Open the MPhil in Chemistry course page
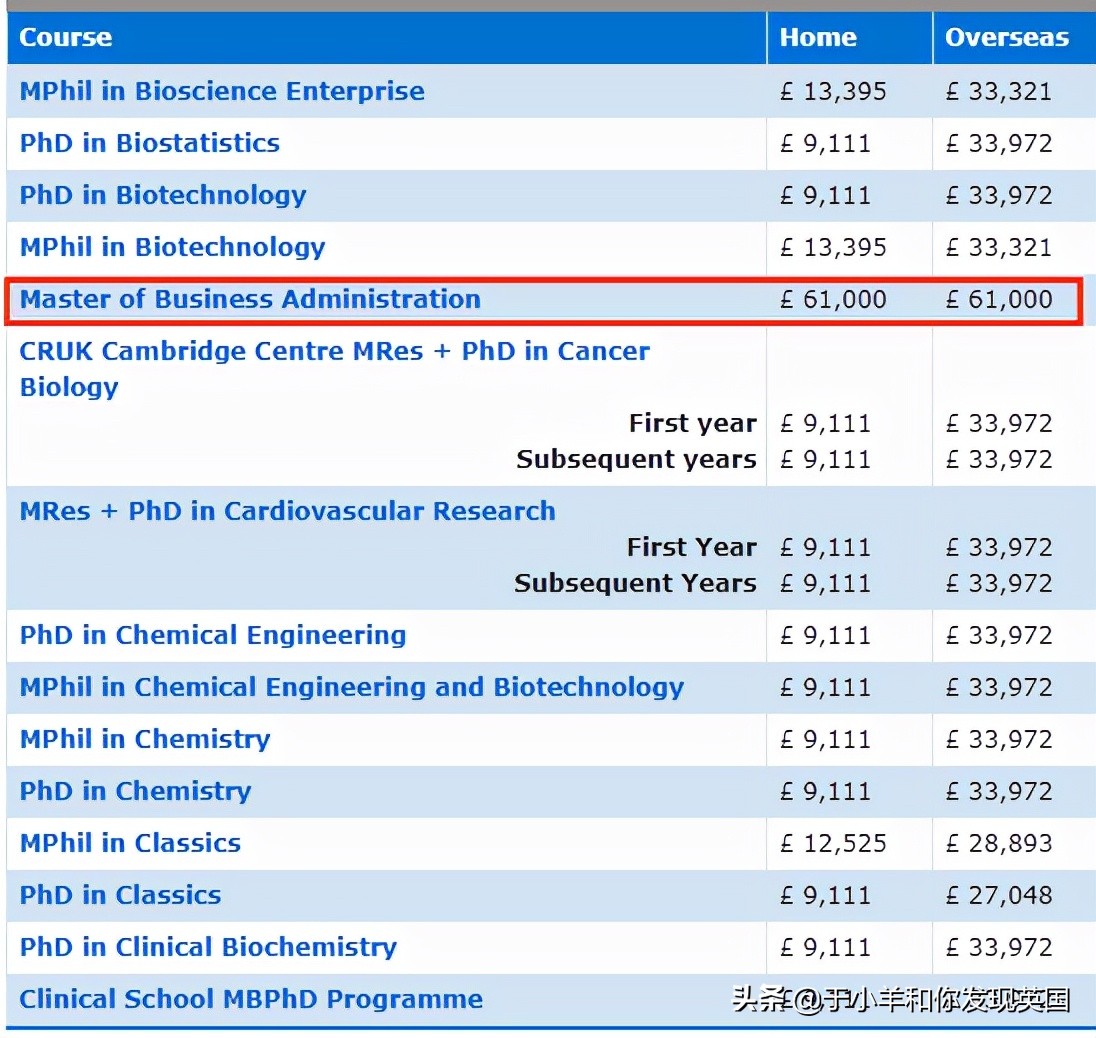 144,739
